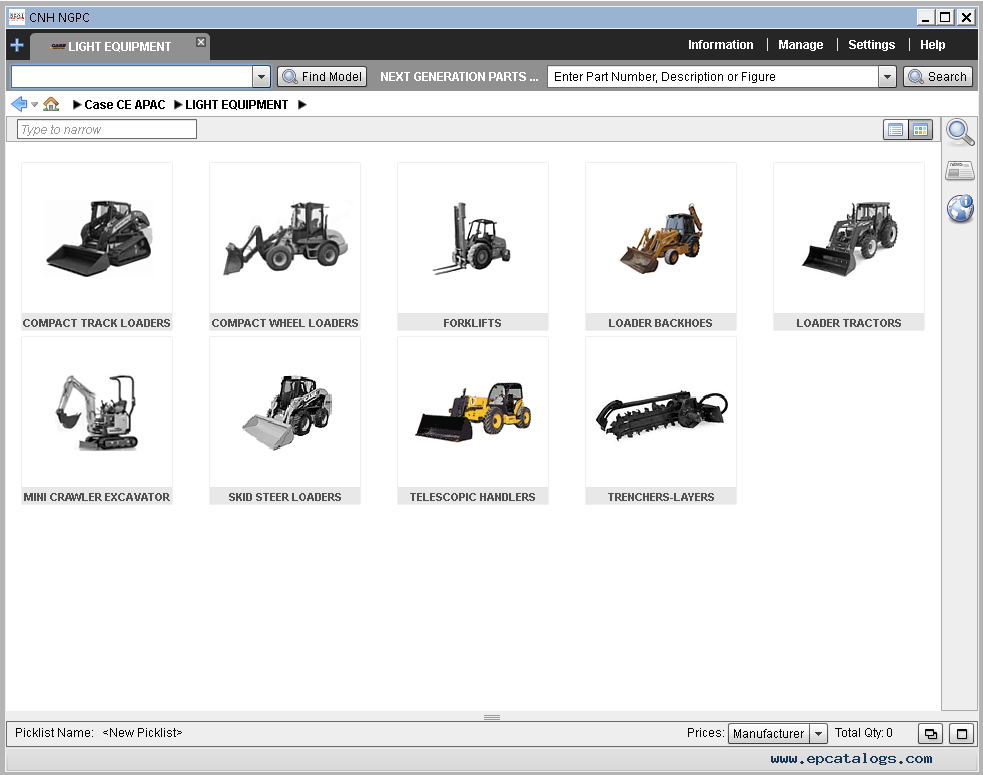Open TELESCOPIC HANDLERS thumbnail
Viewport: 983px width, 775px height.
coord(473,421)
